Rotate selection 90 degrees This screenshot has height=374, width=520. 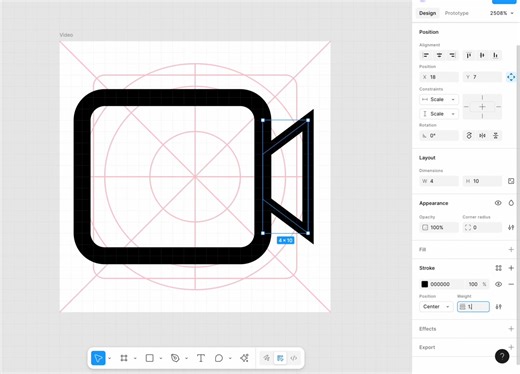[469, 135]
